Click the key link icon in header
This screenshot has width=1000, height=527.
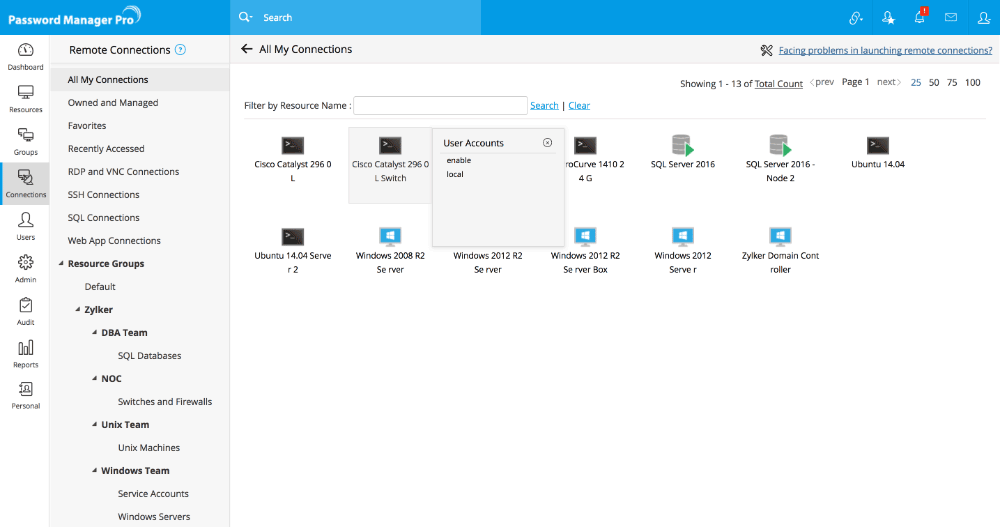tap(856, 18)
